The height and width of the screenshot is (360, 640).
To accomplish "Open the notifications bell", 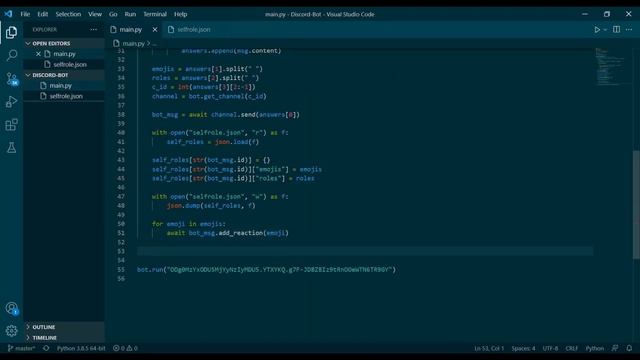I will coord(629,348).
